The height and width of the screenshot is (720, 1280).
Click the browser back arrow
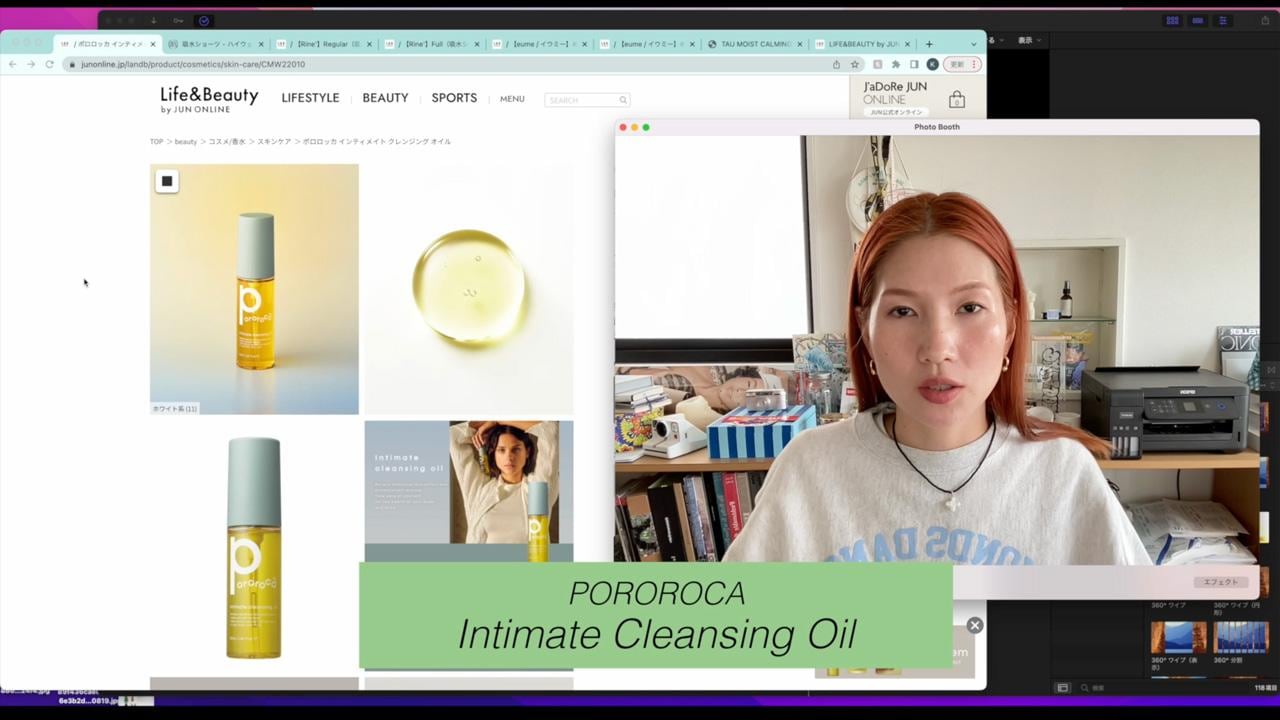tap(12, 64)
